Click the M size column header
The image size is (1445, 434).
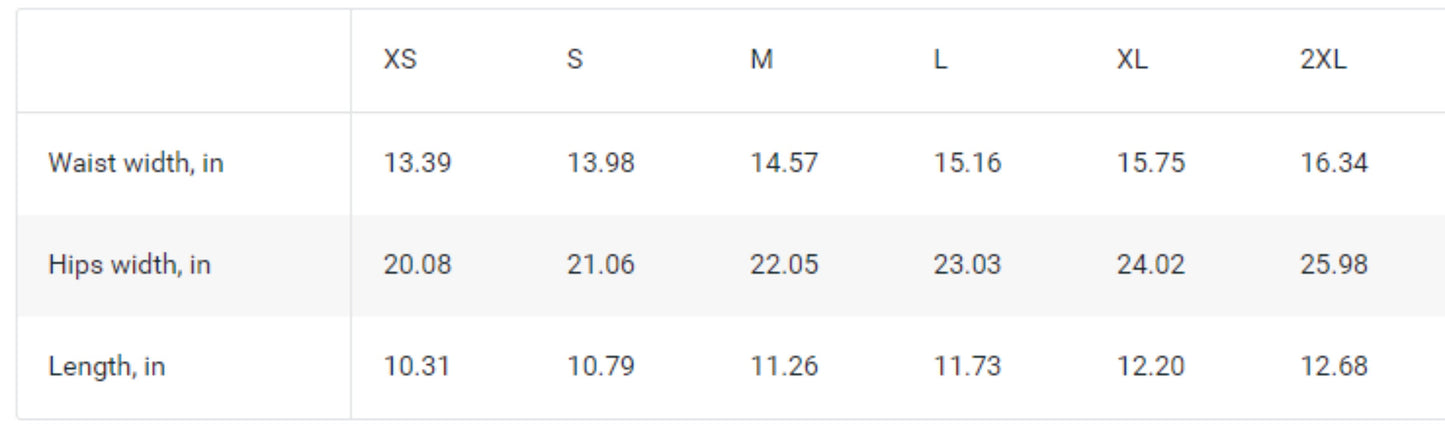[762, 60]
